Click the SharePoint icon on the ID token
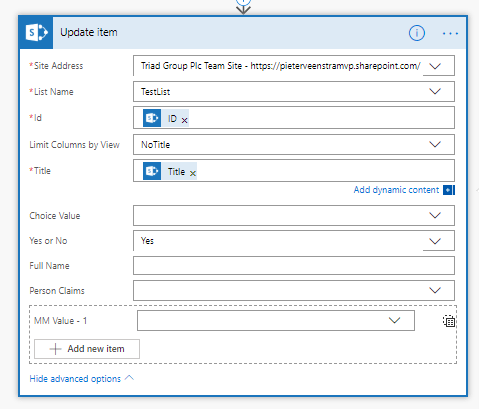 (x=152, y=118)
